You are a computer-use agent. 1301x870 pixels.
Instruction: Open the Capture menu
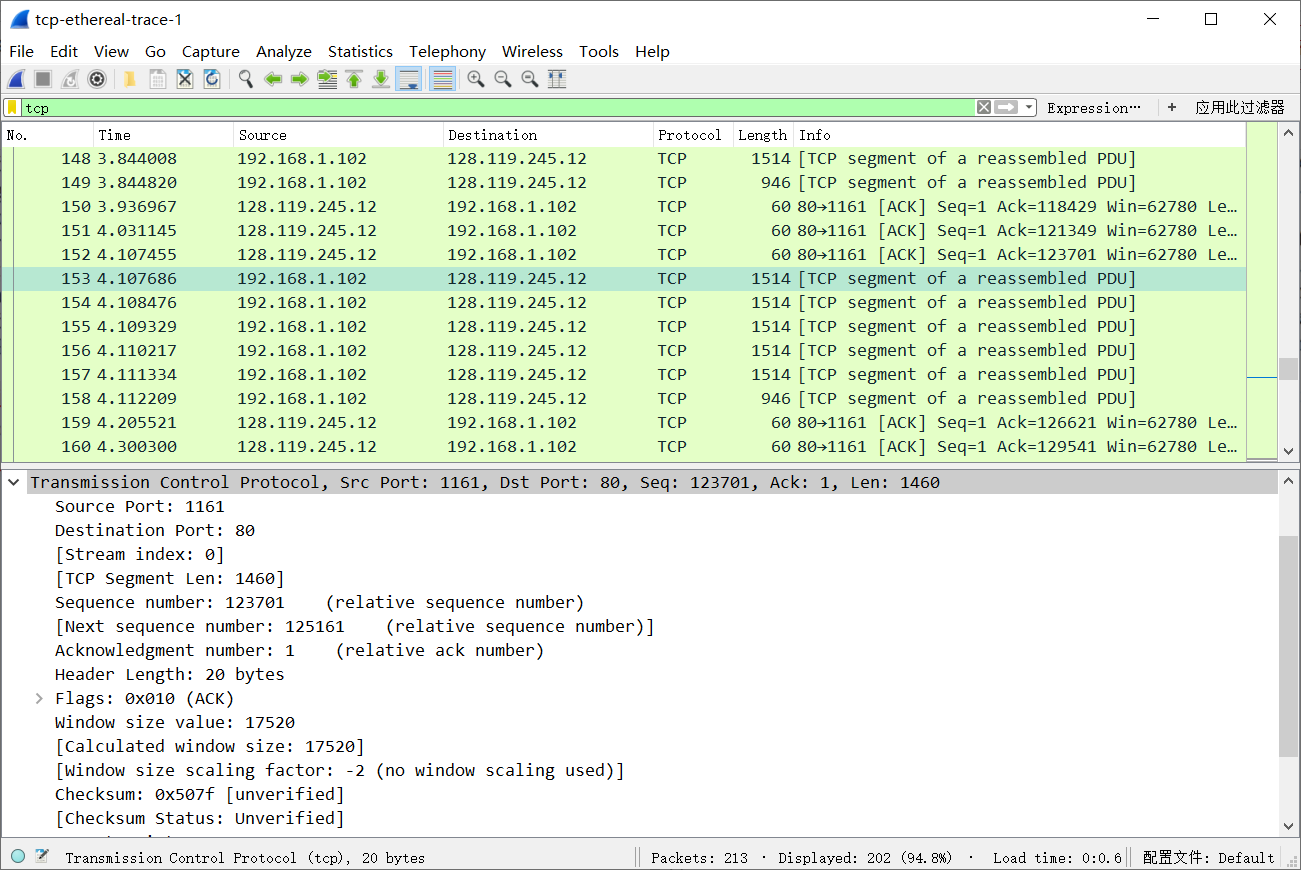coord(210,51)
